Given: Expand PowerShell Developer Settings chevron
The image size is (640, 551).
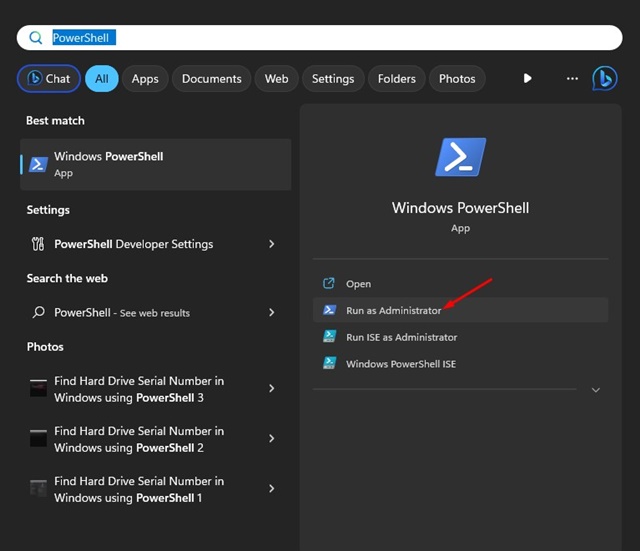Looking at the screenshot, I should 271,244.
